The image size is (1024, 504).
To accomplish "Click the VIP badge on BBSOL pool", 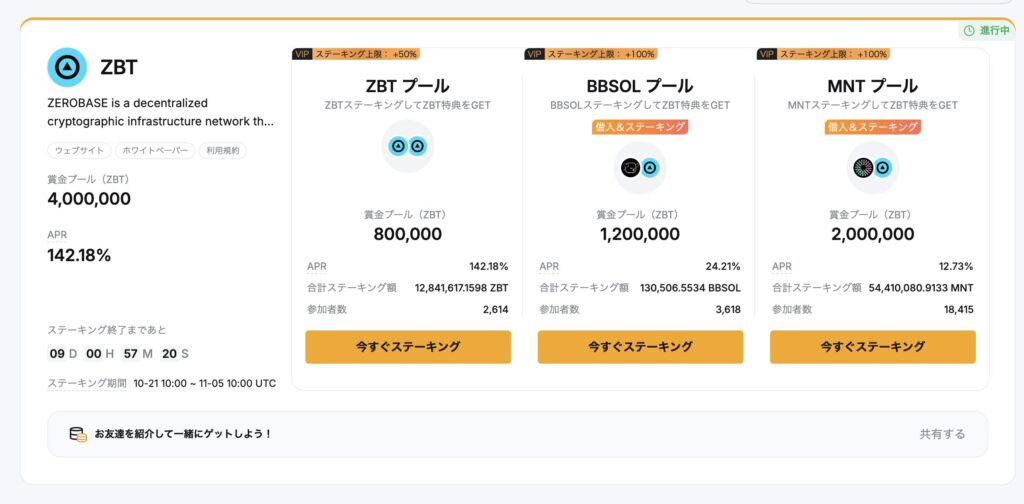I will pyautogui.click(x=535, y=54).
